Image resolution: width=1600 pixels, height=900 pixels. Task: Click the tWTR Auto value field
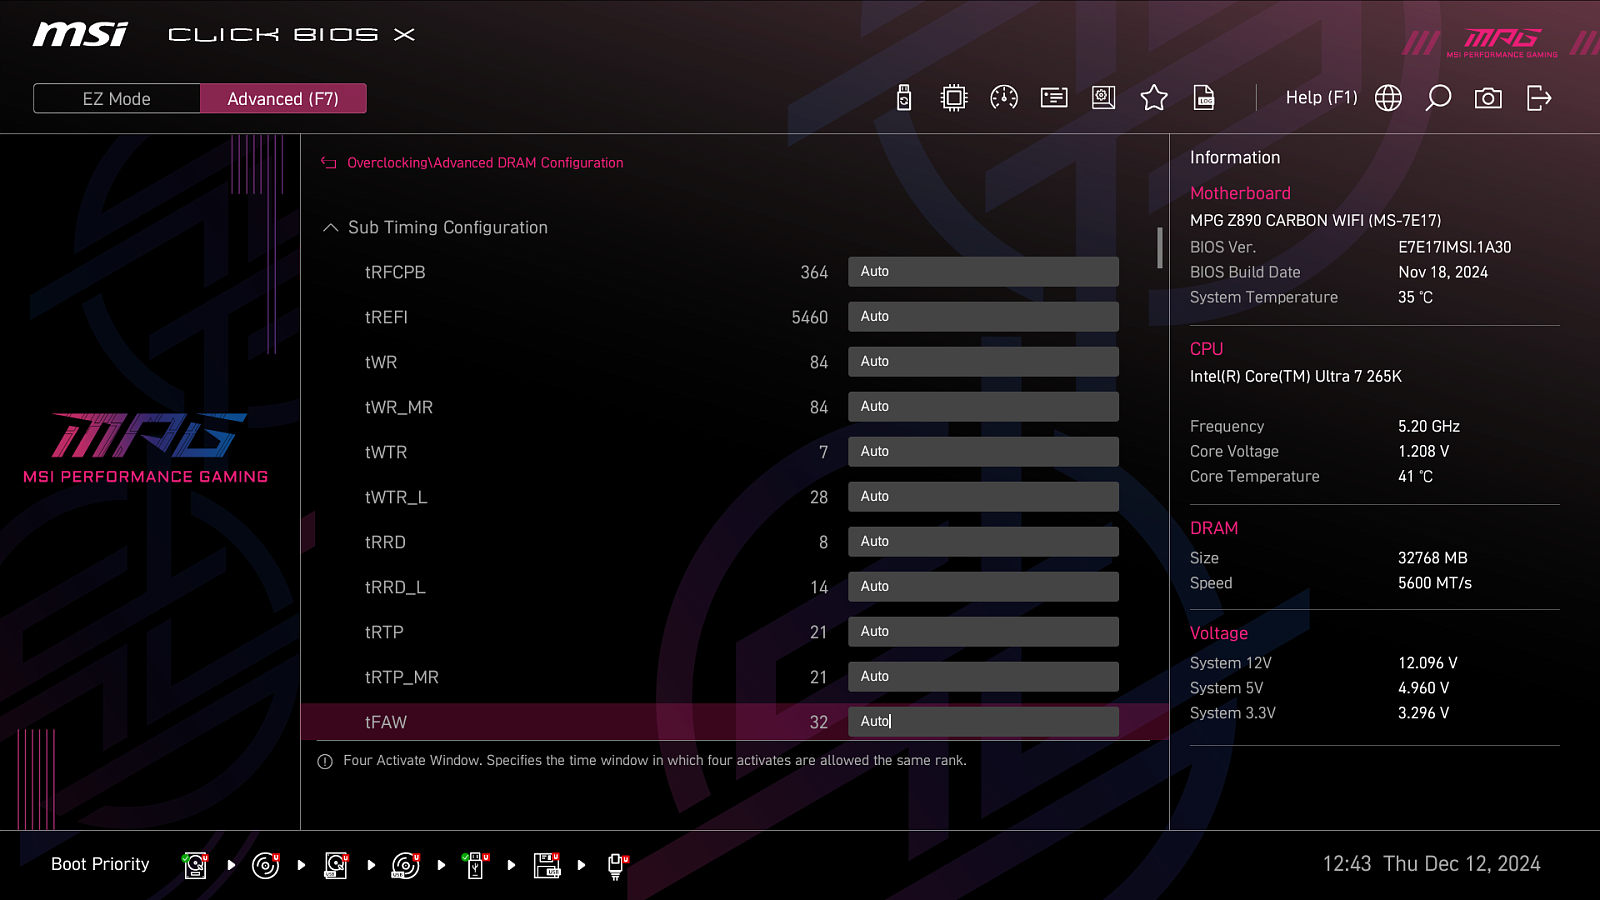(983, 452)
